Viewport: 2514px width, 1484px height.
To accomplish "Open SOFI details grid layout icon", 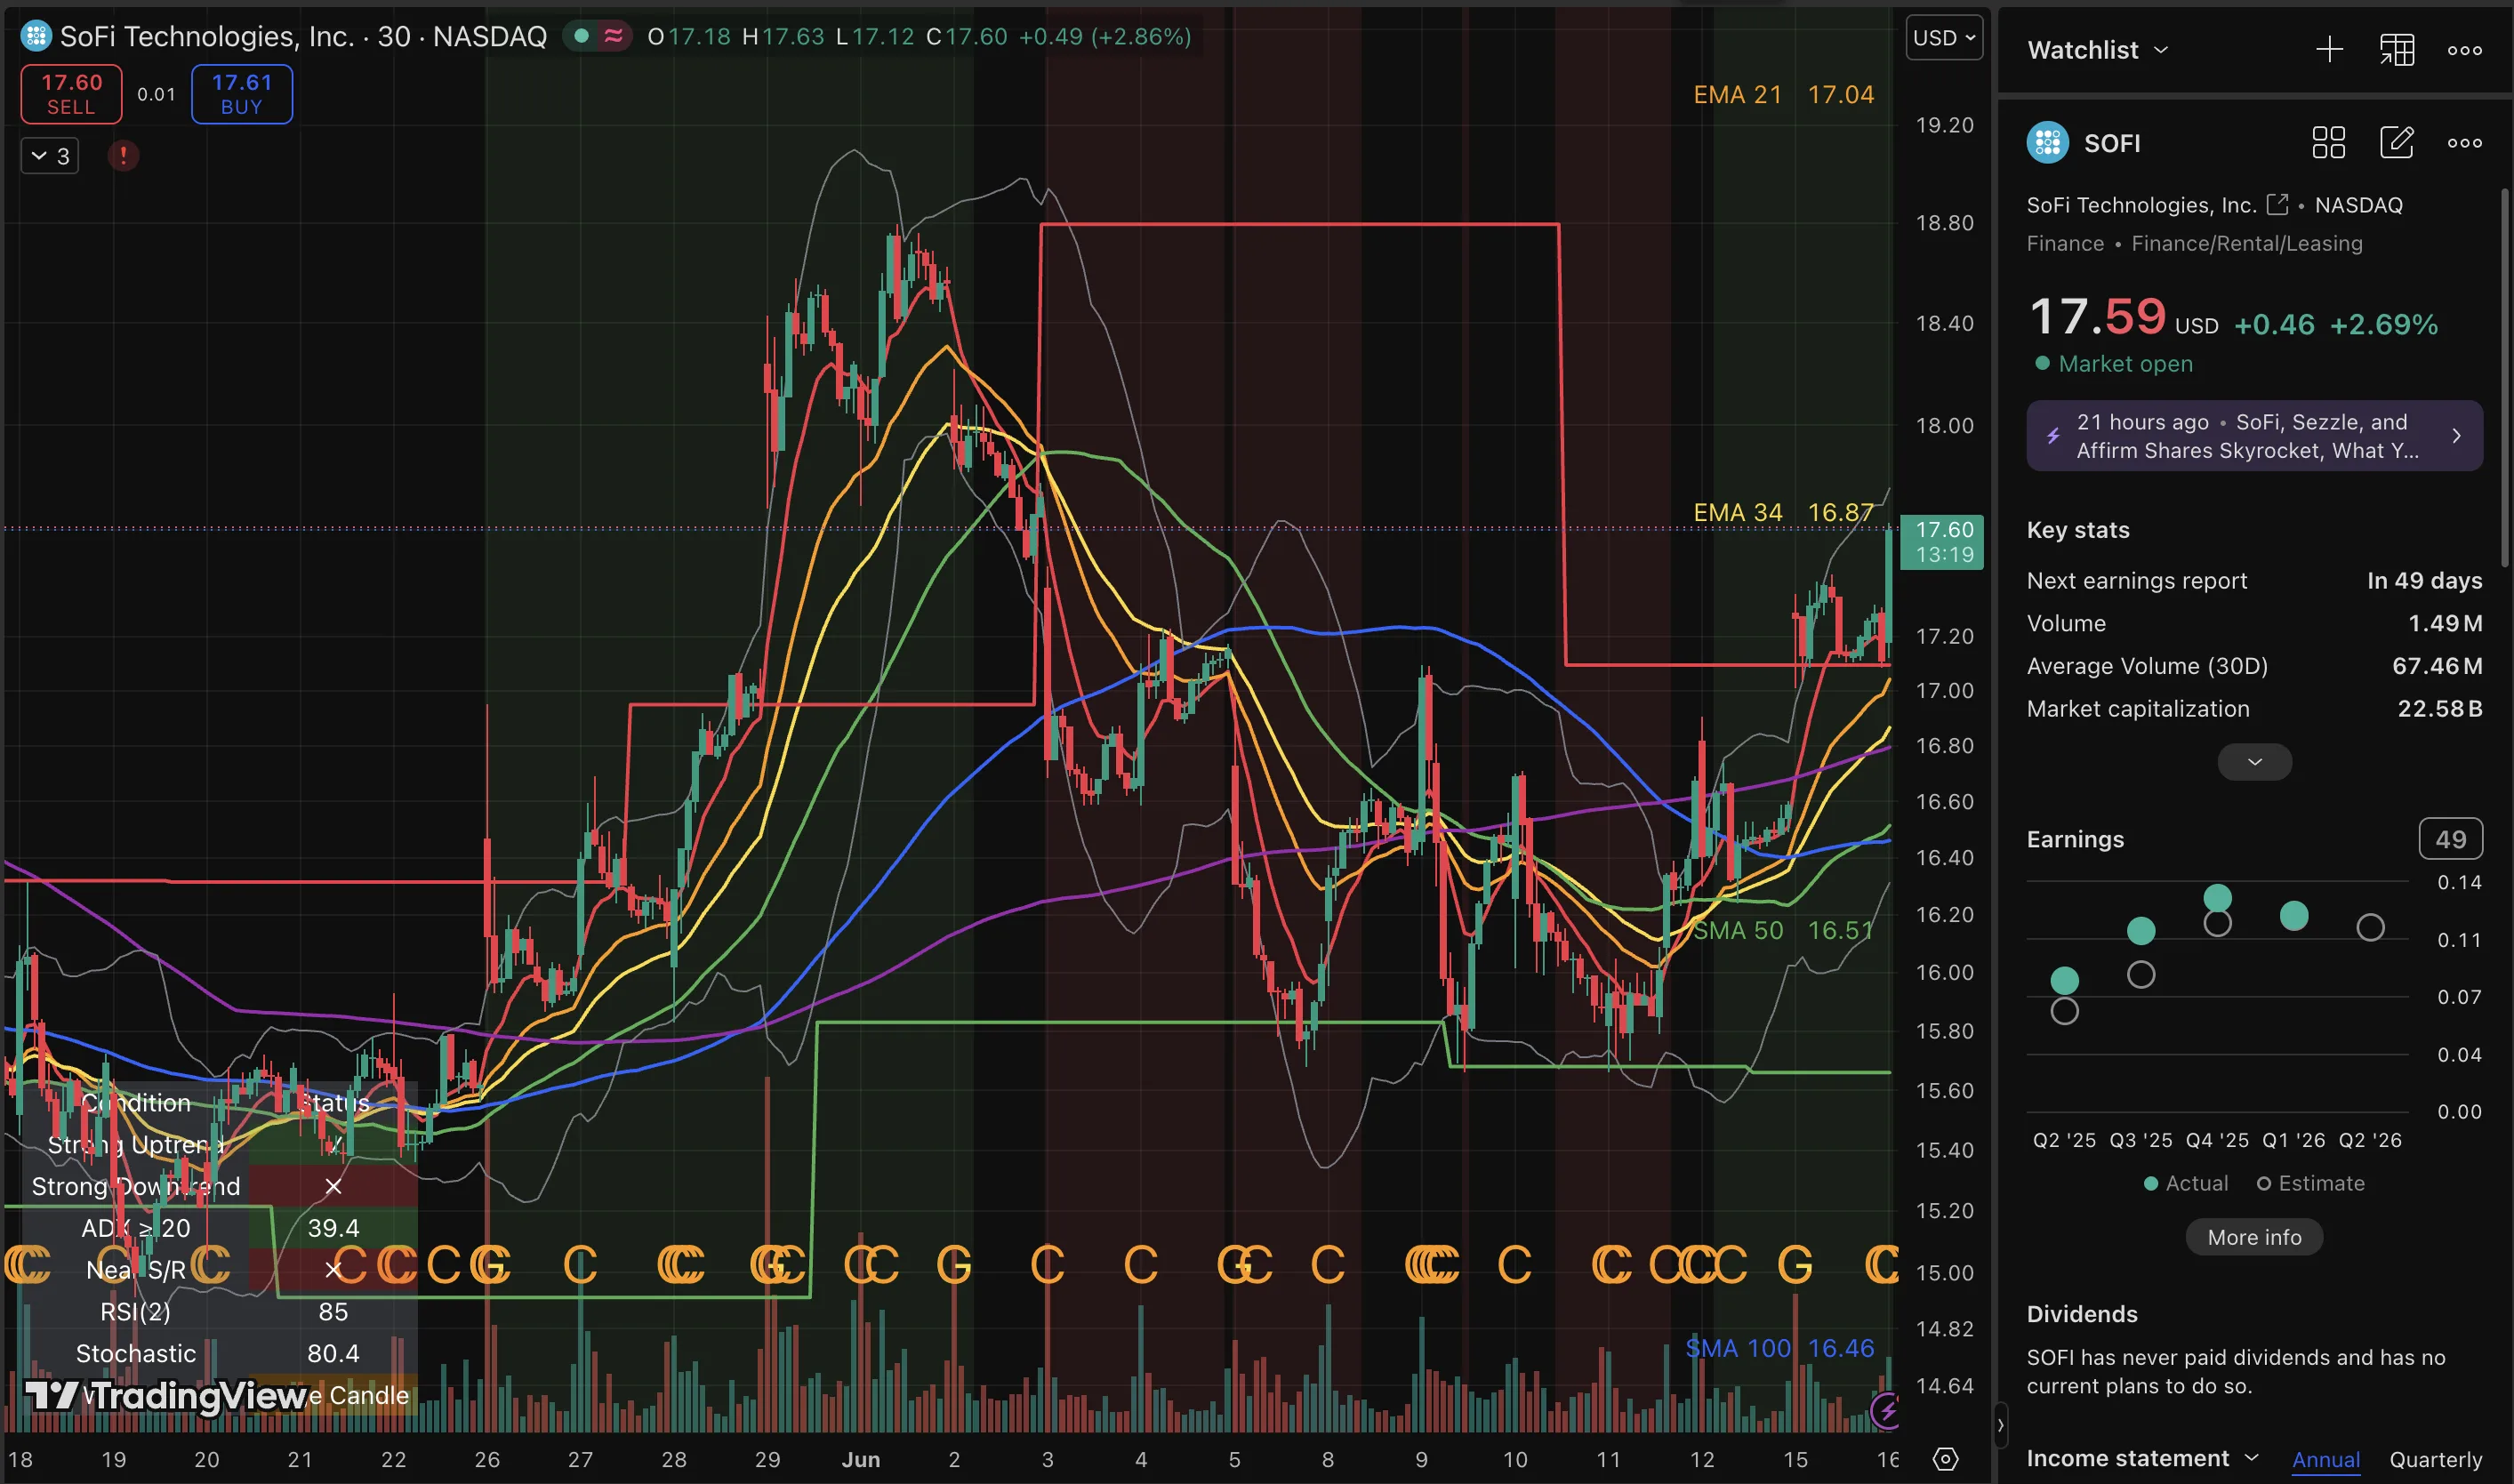I will (x=2328, y=143).
